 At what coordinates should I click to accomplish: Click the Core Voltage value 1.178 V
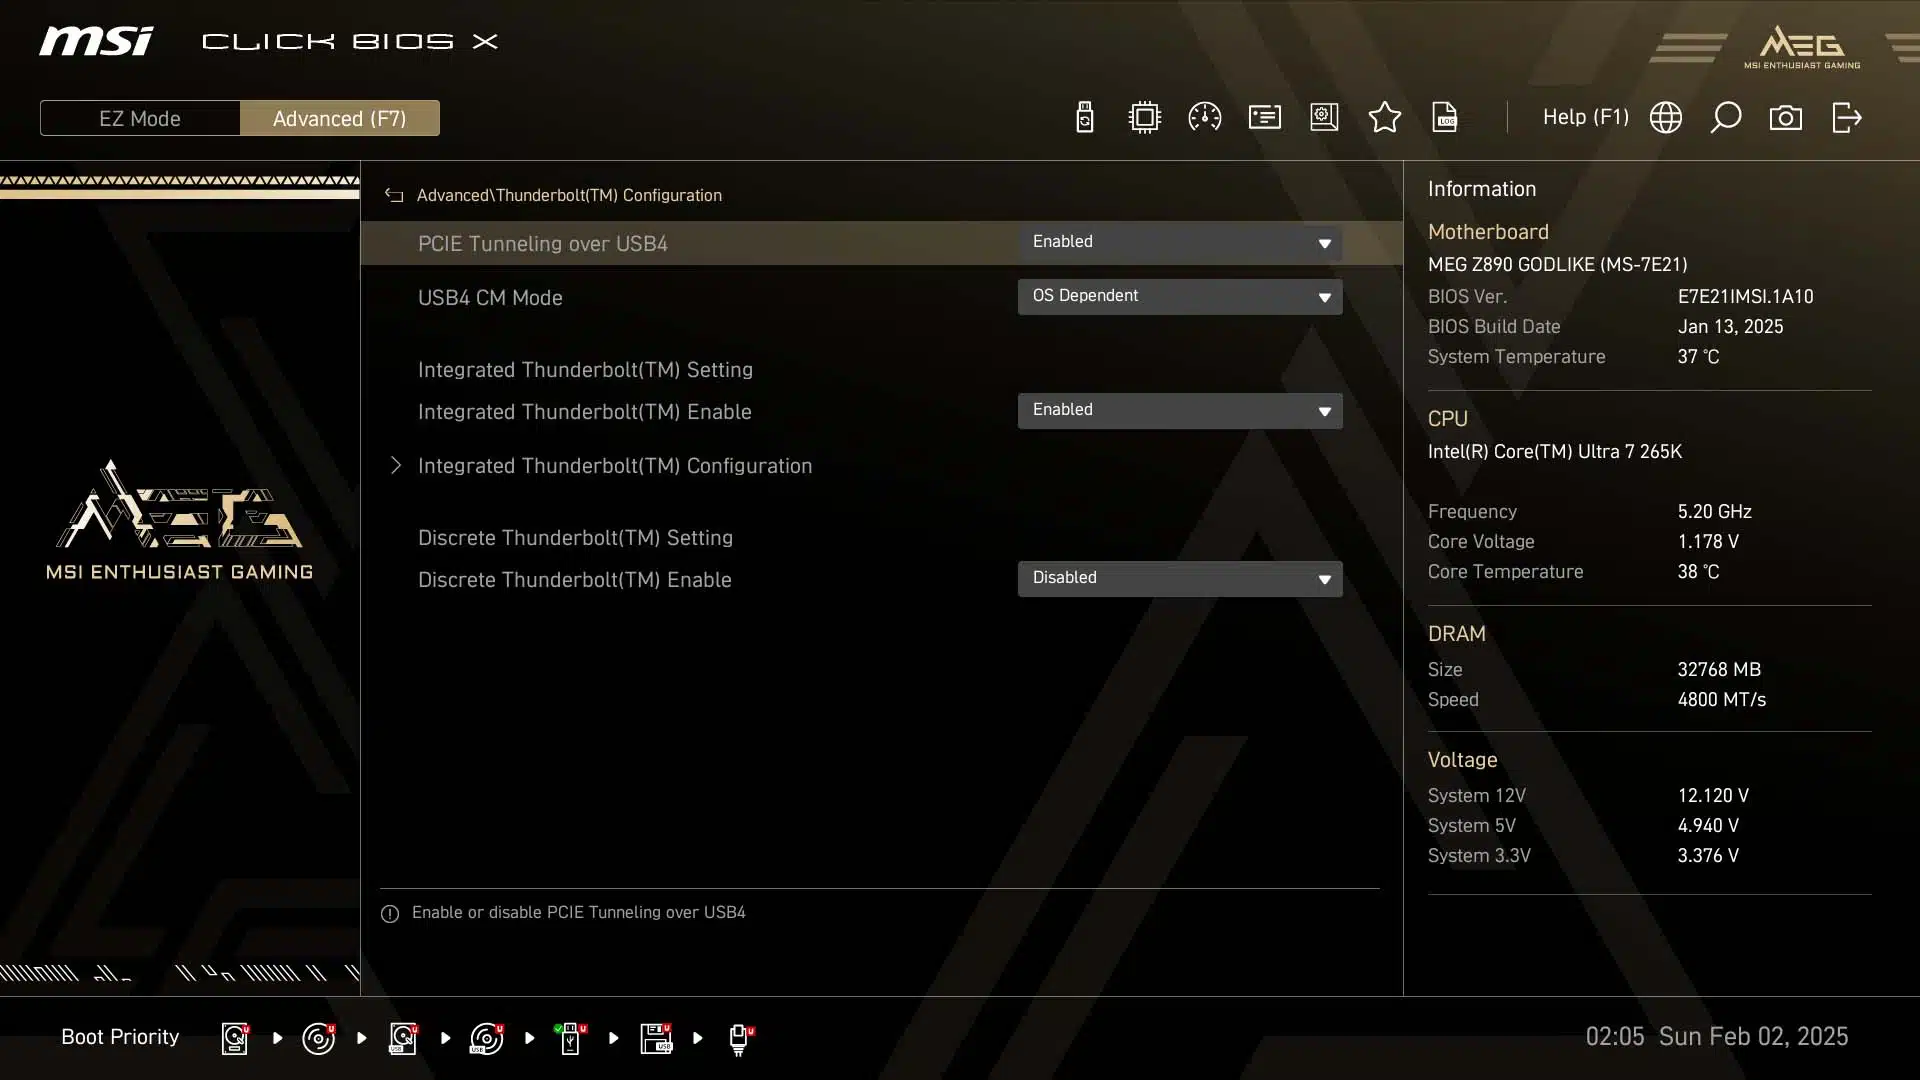point(1708,542)
